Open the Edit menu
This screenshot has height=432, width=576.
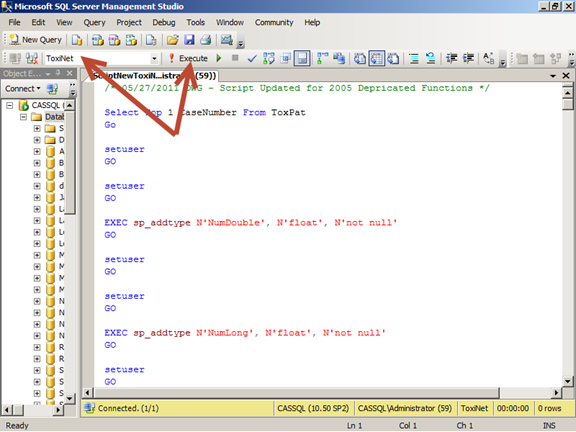tap(38, 22)
